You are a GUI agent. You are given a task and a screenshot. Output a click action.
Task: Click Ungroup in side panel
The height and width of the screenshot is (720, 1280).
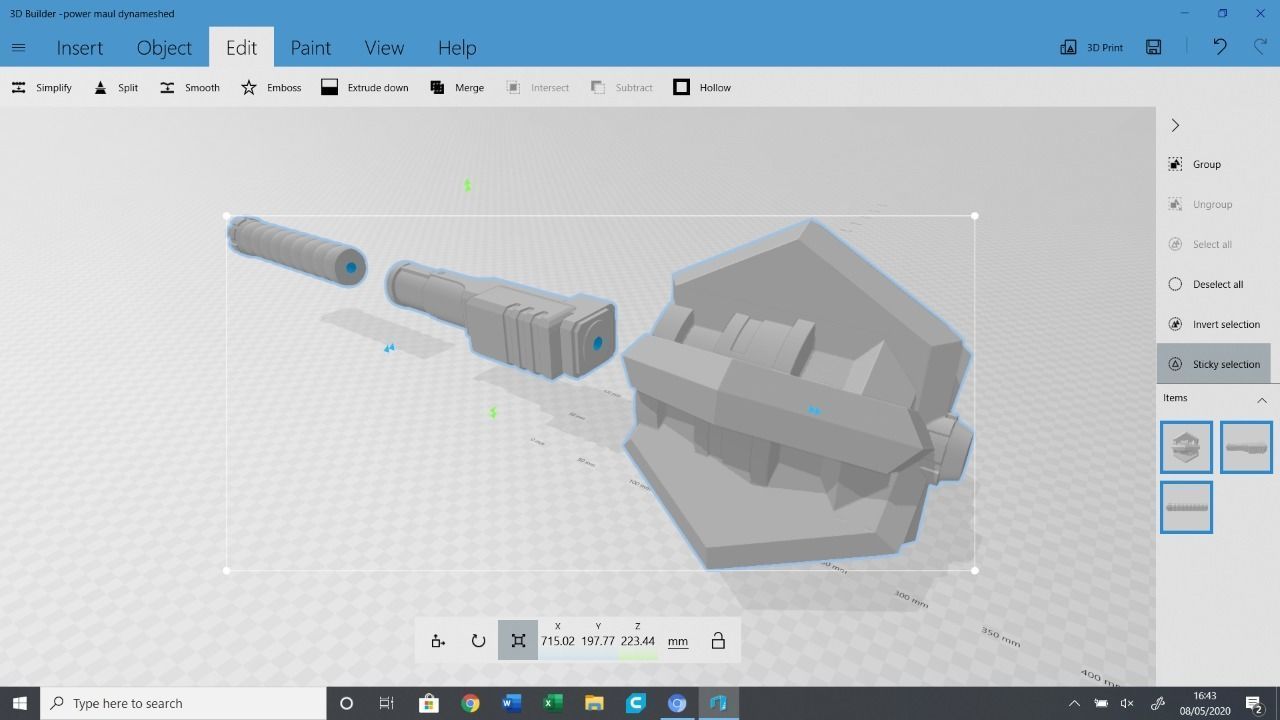coord(1200,204)
